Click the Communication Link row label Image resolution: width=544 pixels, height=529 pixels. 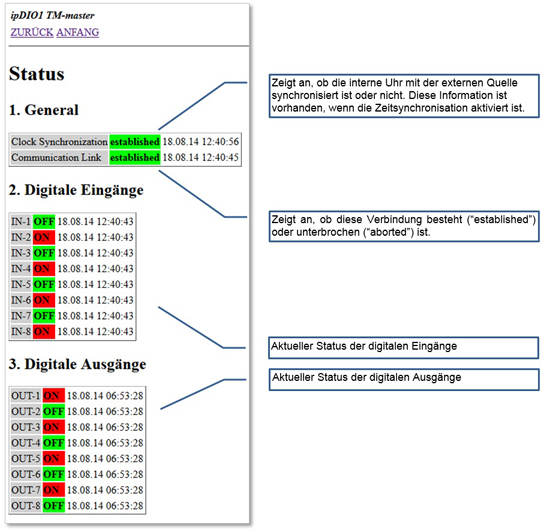(59, 157)
